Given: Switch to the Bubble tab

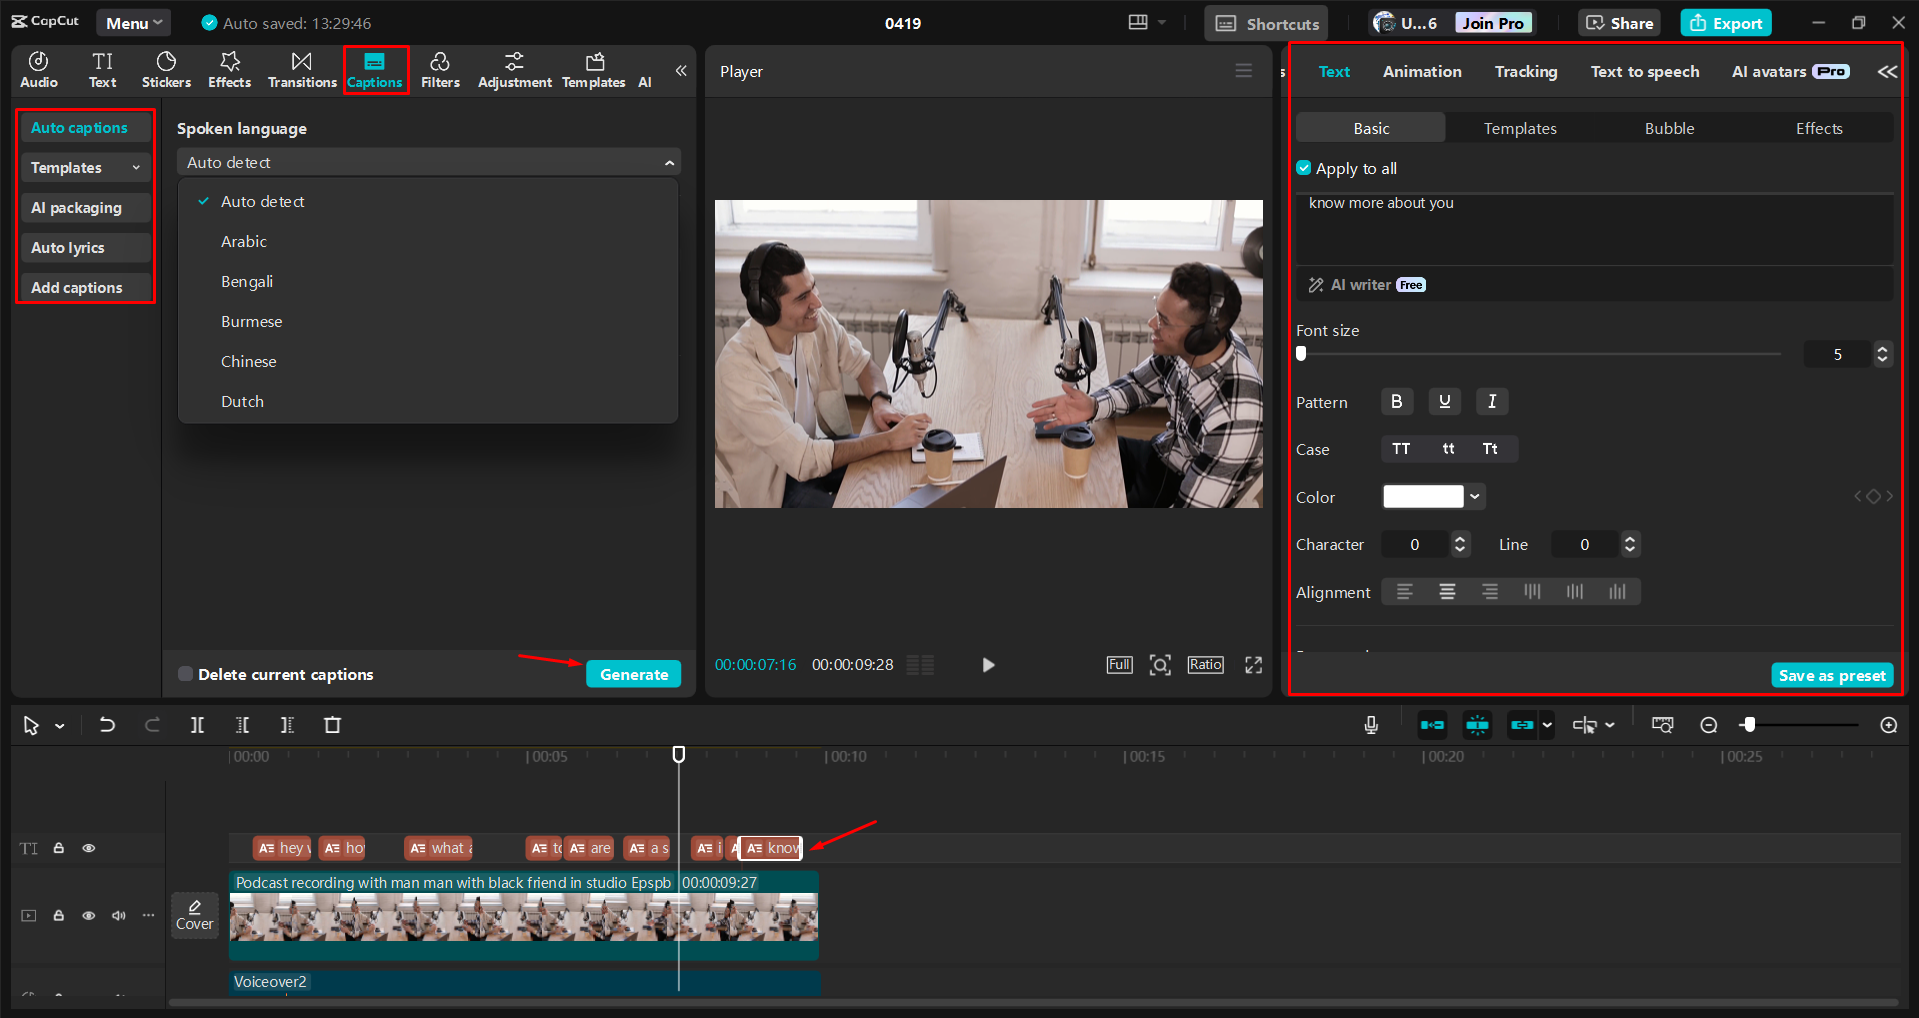Looking at the screenshot, I should pyautogui.click(x=1668, y=127).
